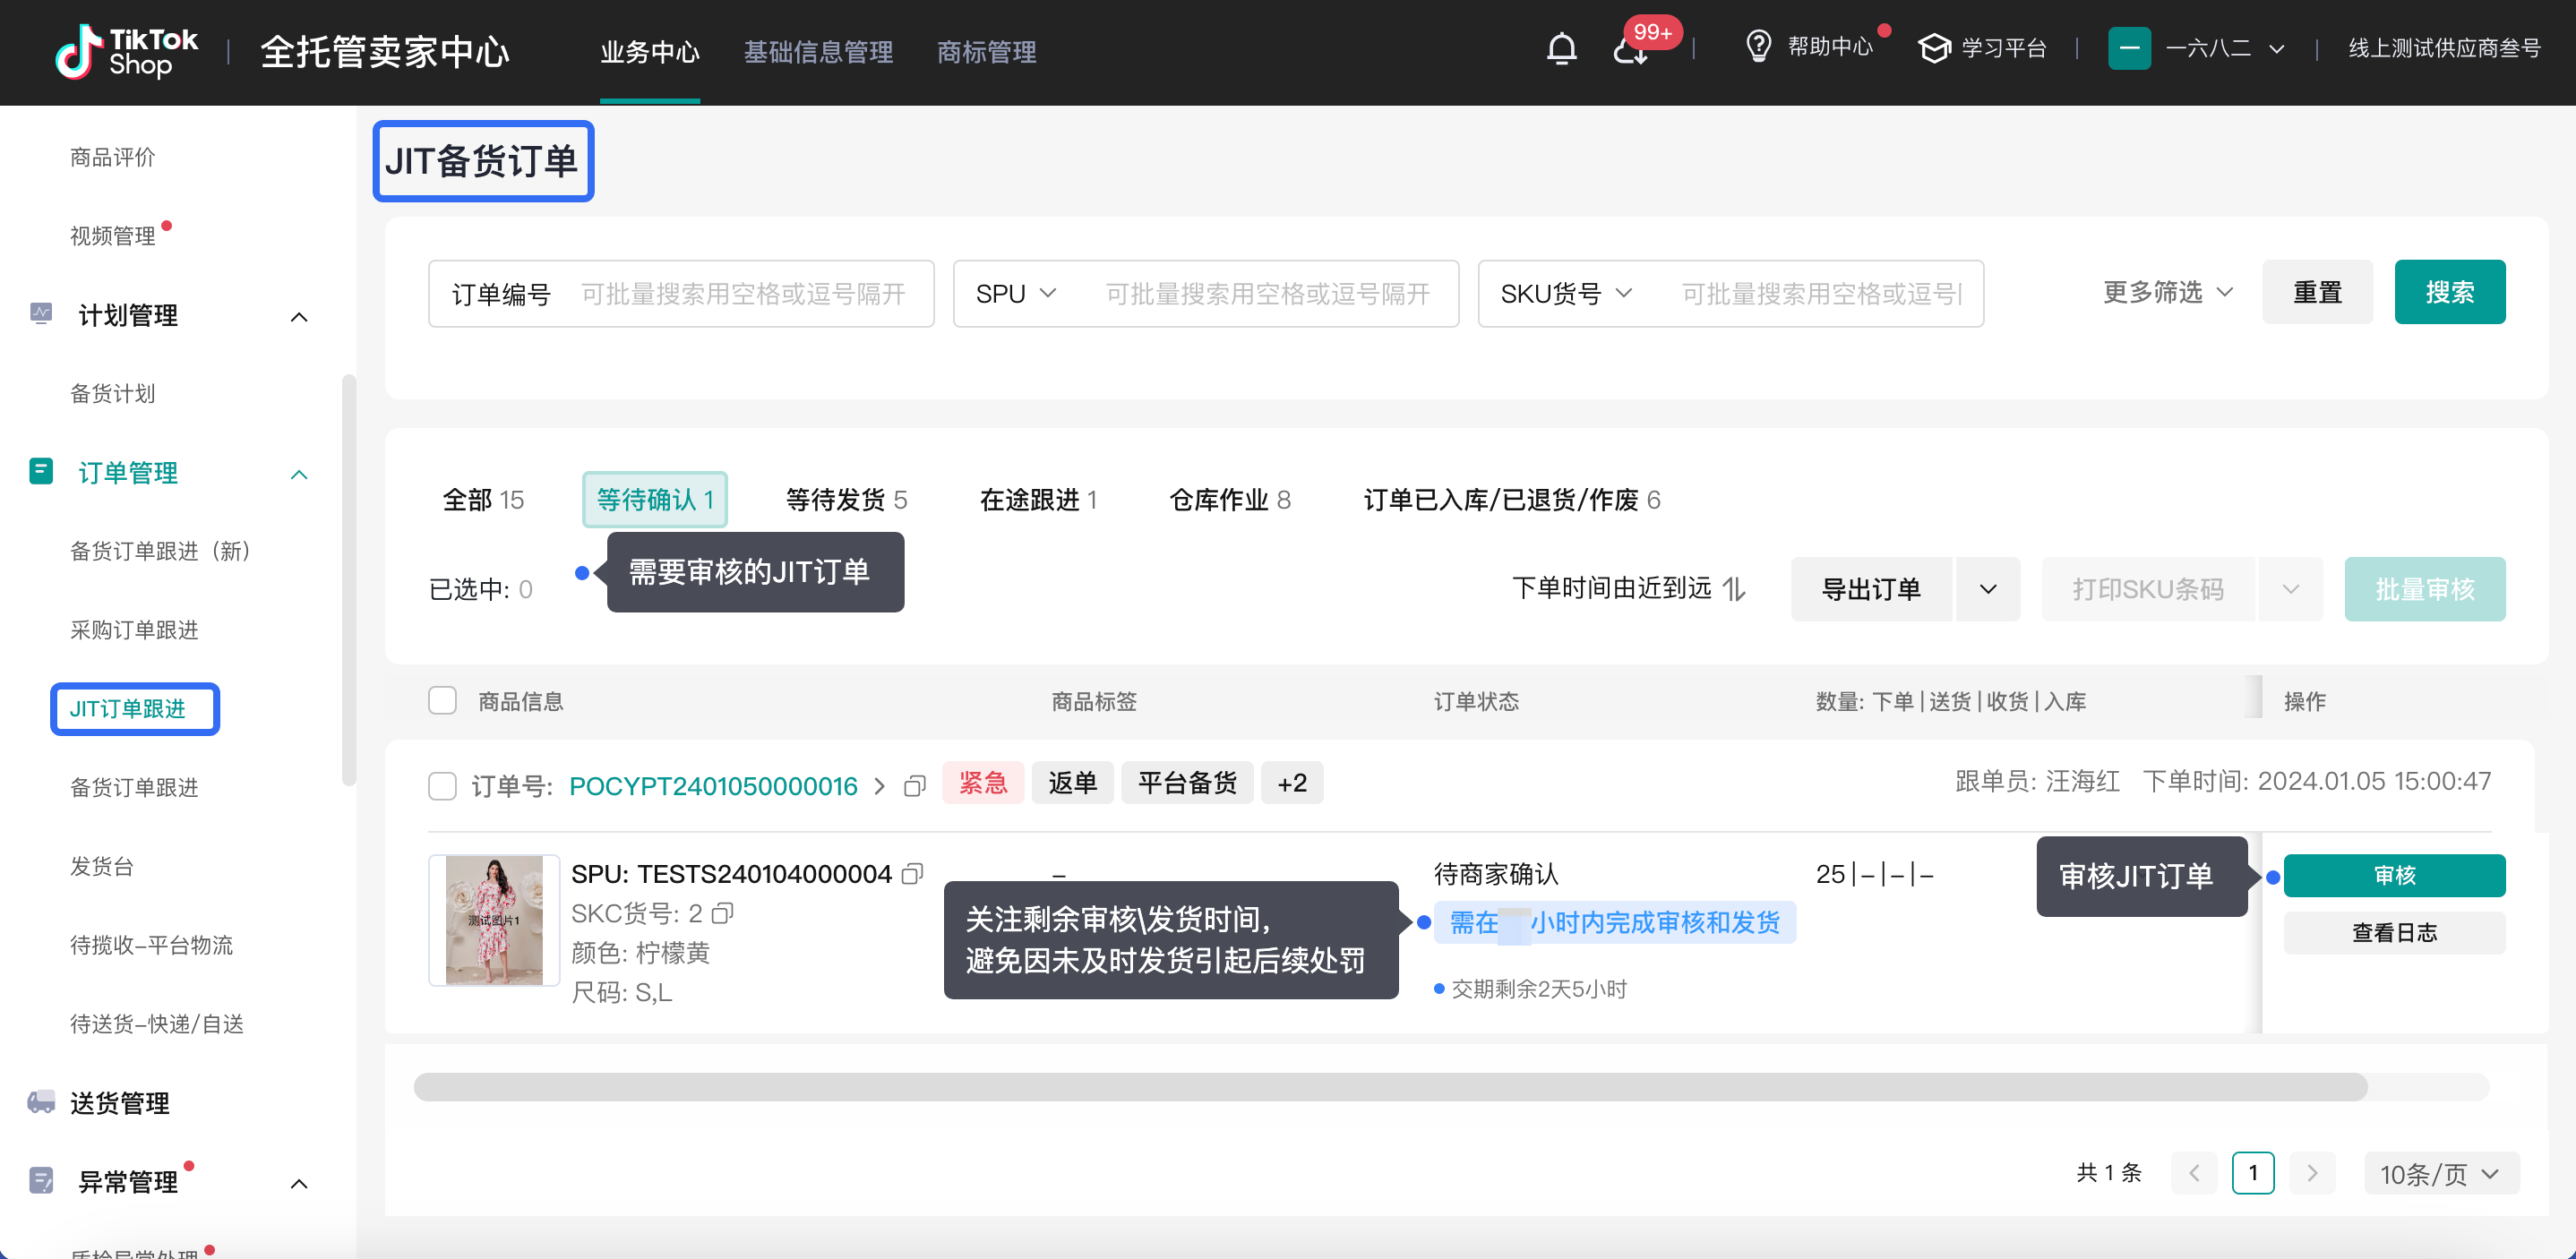Go to previous page arrow
This screenshot has height=1259, width=2576.
pos(2194,1173)
